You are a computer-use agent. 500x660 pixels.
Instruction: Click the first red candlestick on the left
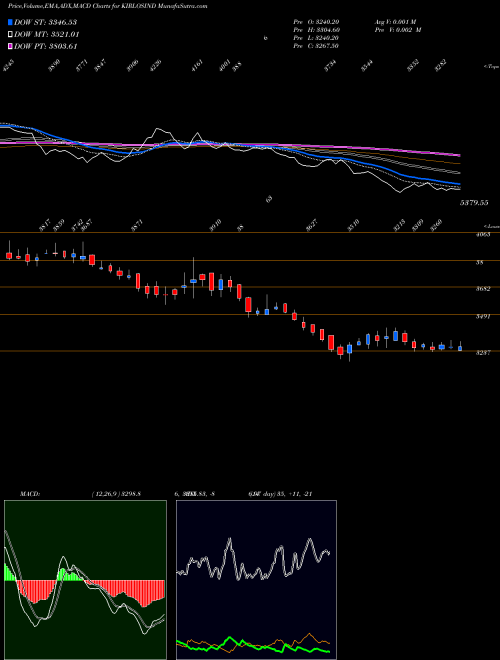(x=9, y=253)
